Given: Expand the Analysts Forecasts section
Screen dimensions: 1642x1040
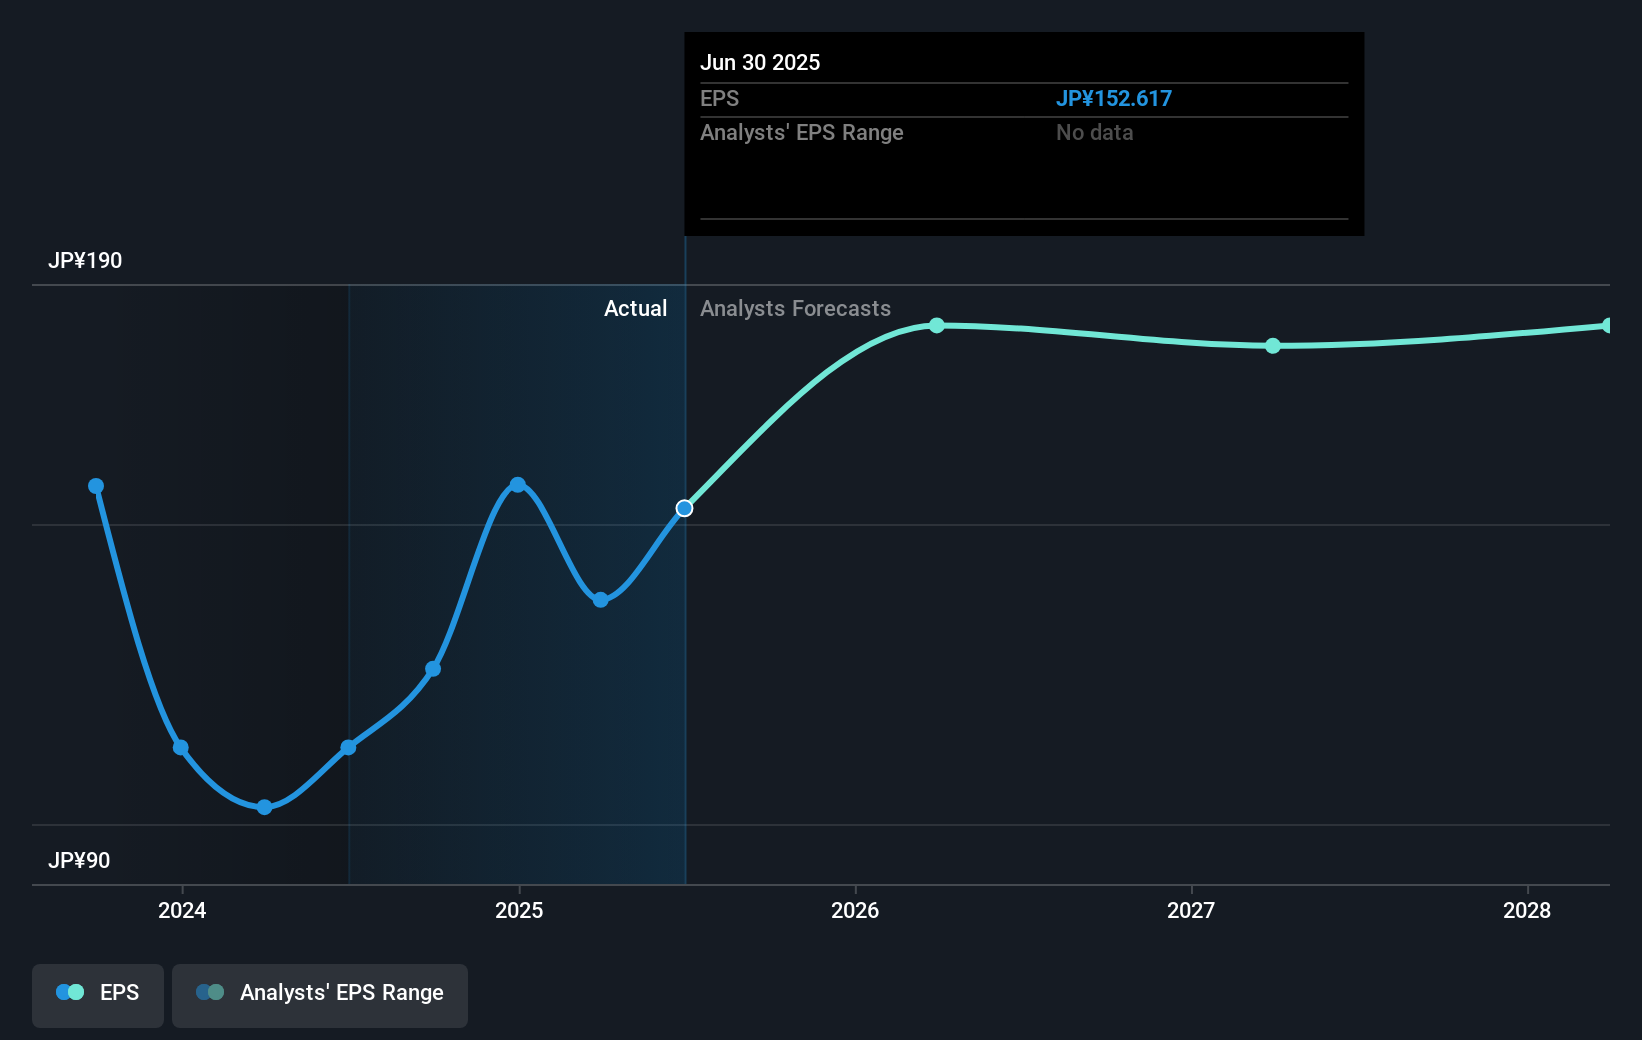Looking at the screenshot, I should pyautogui.click(x=795, y=308).
